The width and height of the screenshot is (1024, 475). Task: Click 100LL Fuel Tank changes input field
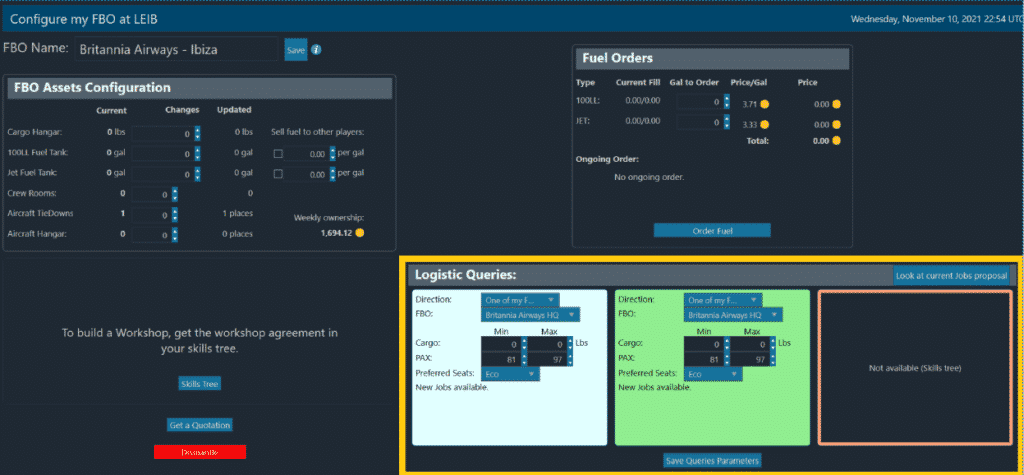coord(163,154)
